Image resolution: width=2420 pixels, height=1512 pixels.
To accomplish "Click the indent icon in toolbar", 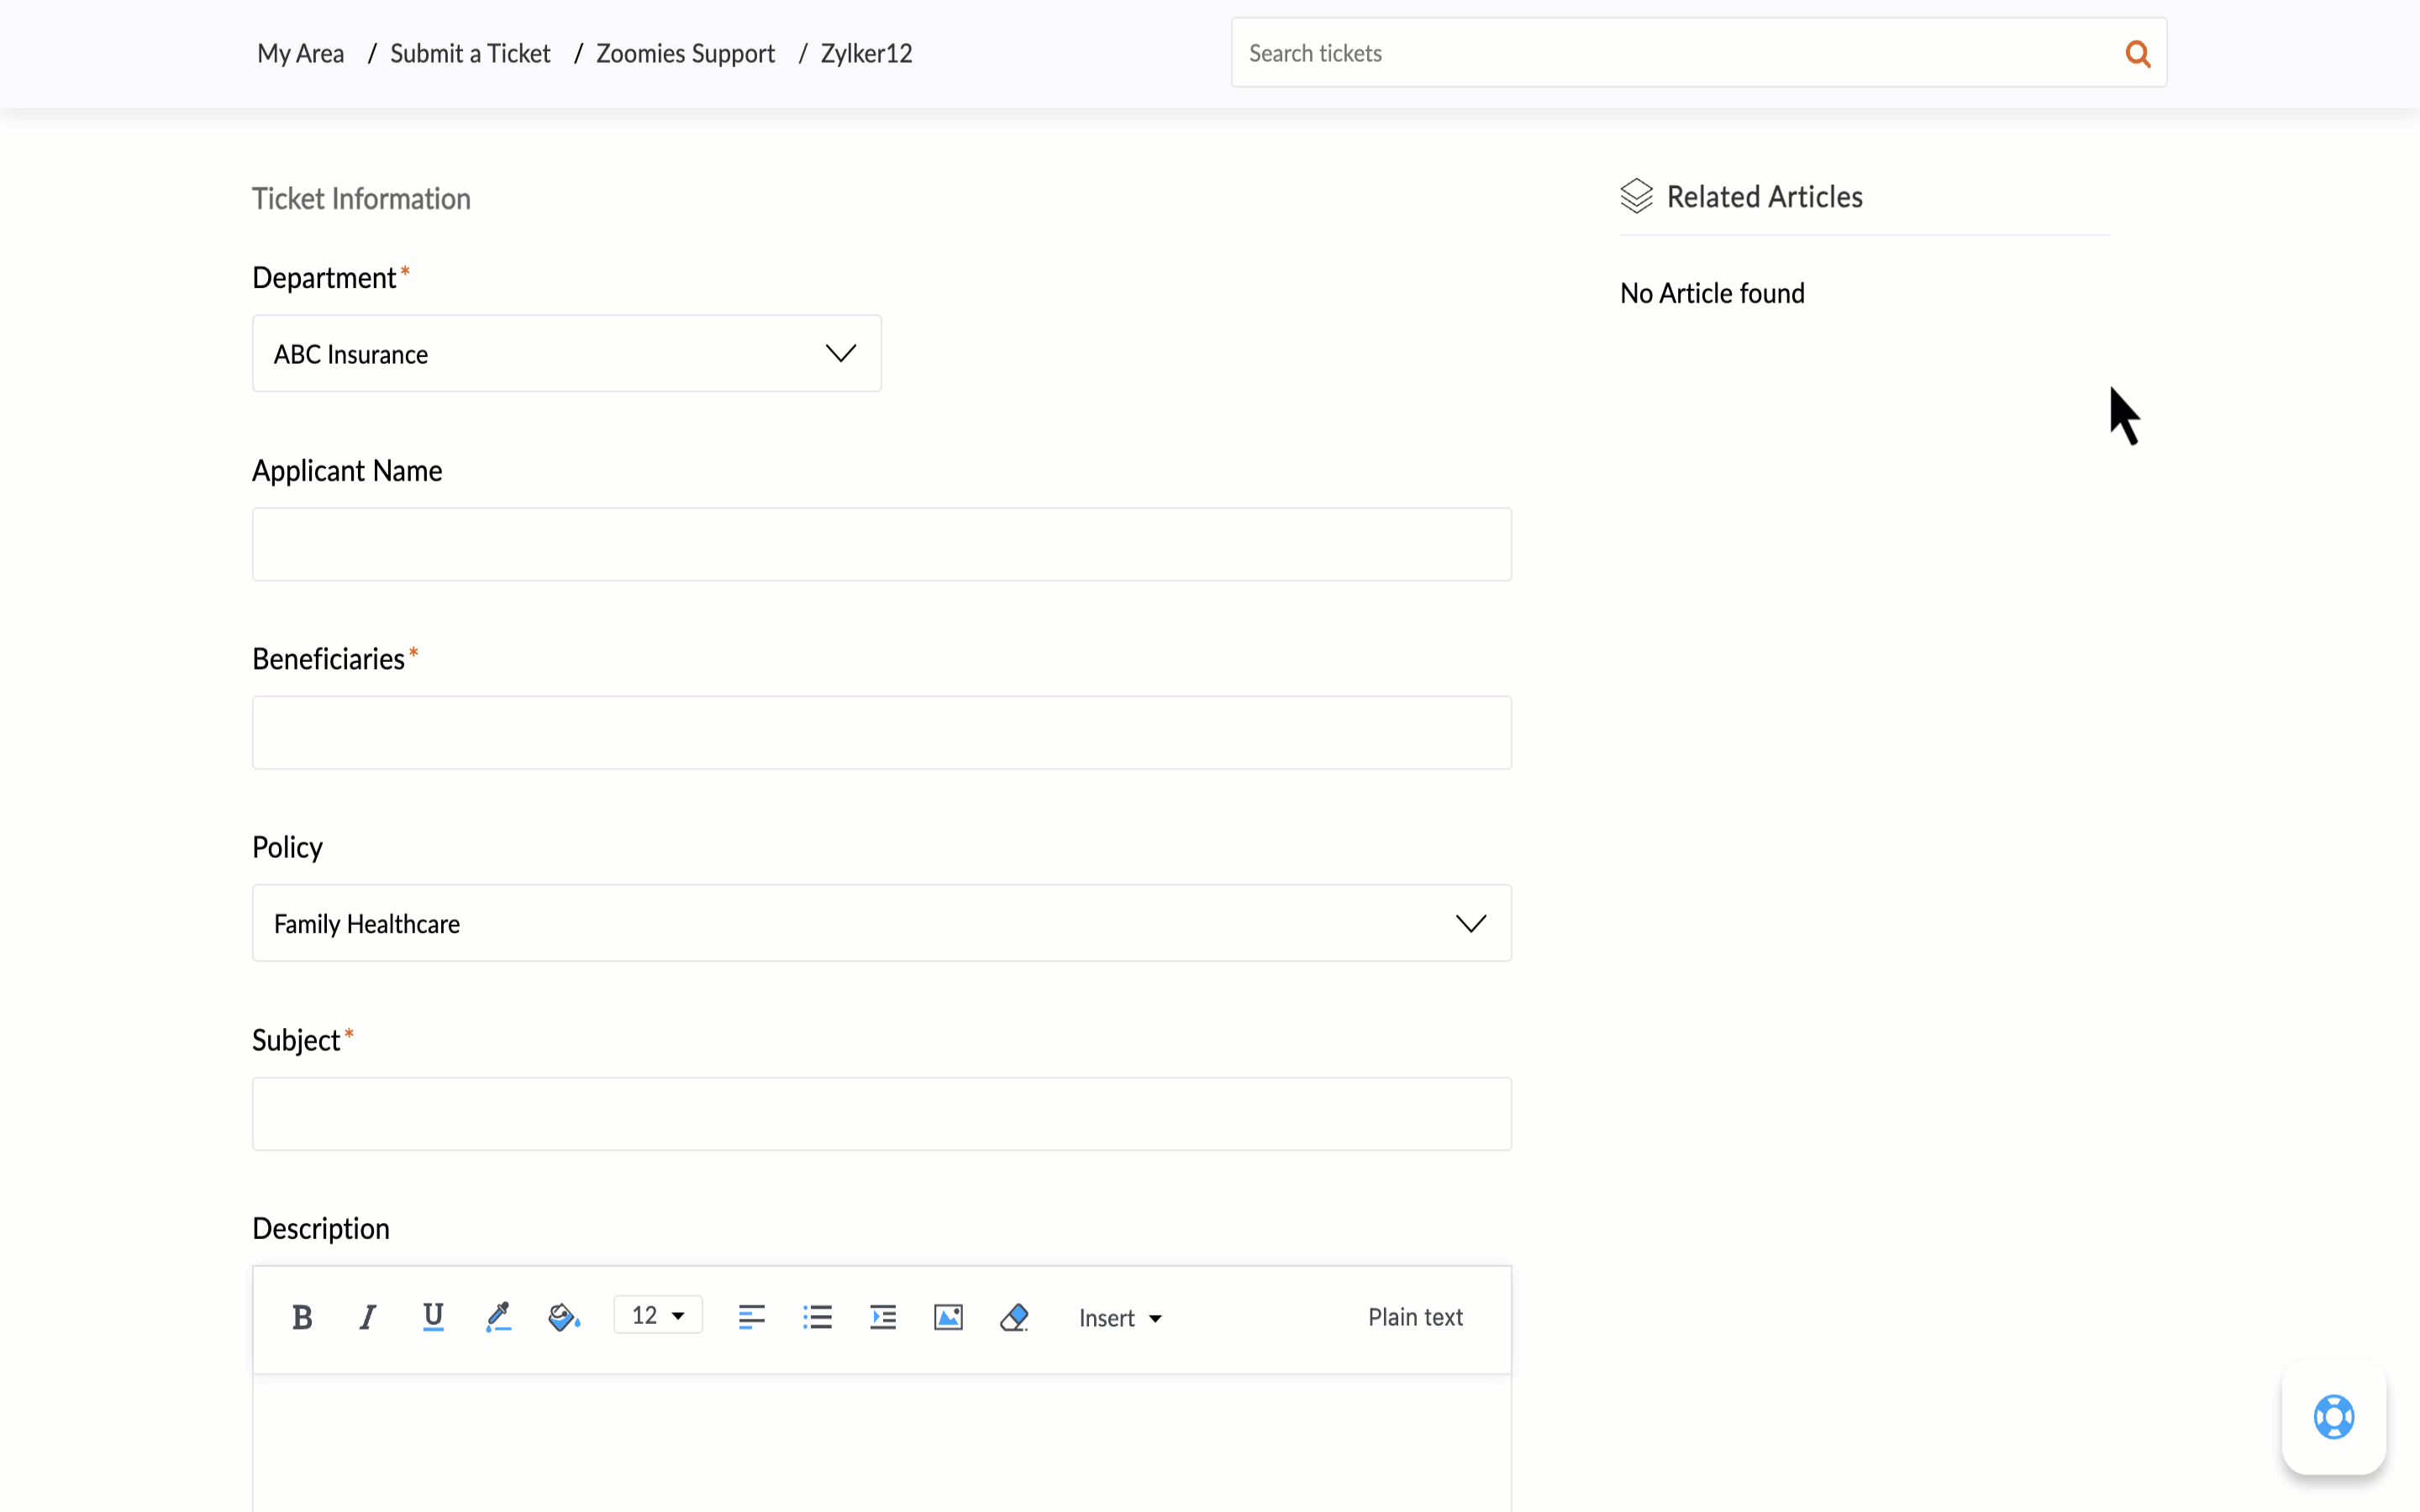I will (x=883, y=1317).
